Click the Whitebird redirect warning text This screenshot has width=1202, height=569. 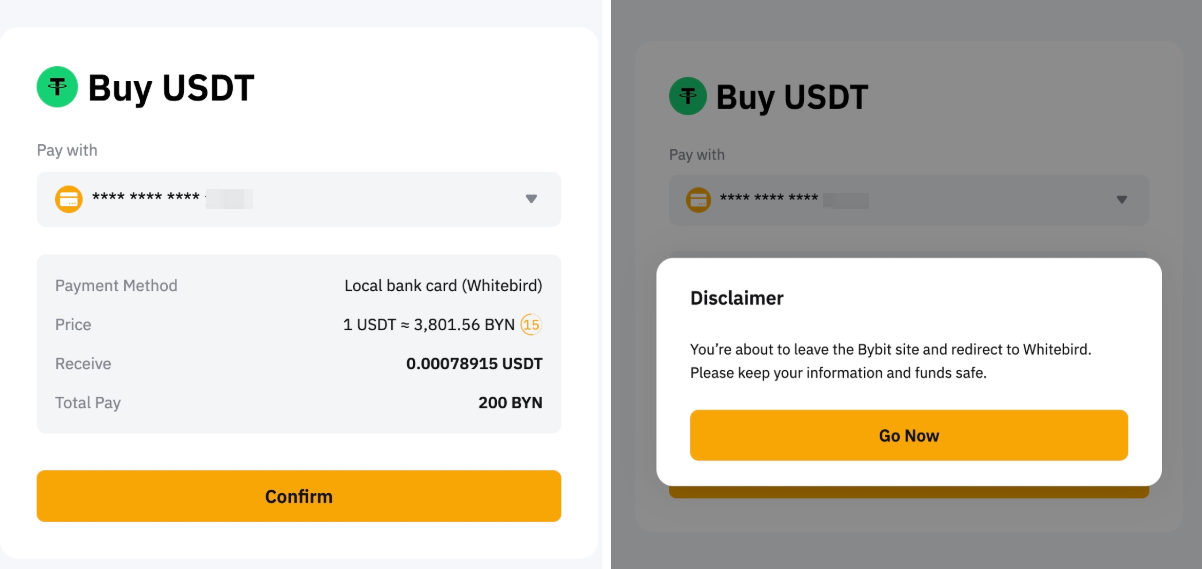tap(890, 361)
